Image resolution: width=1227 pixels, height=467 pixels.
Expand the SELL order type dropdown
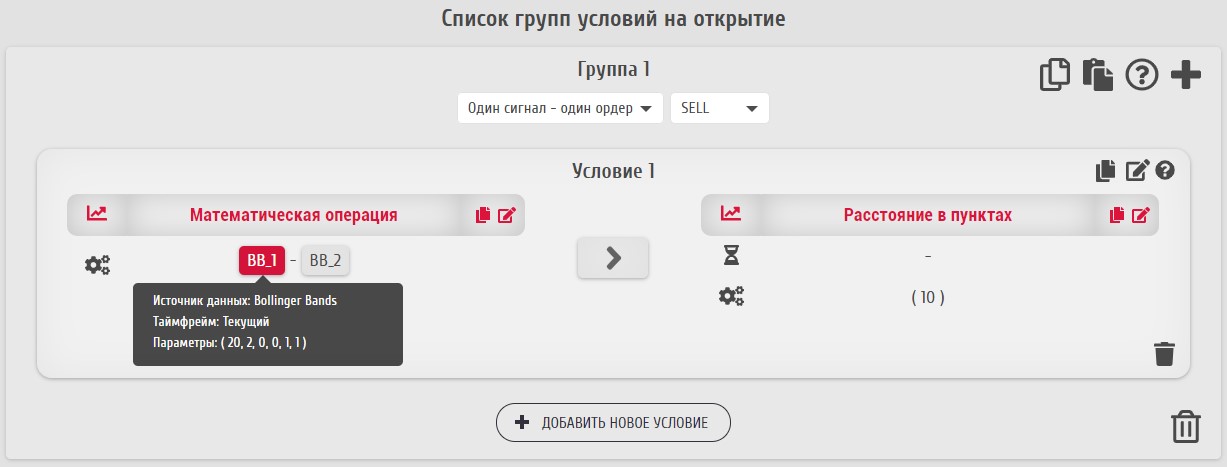[x=719, y=109]
